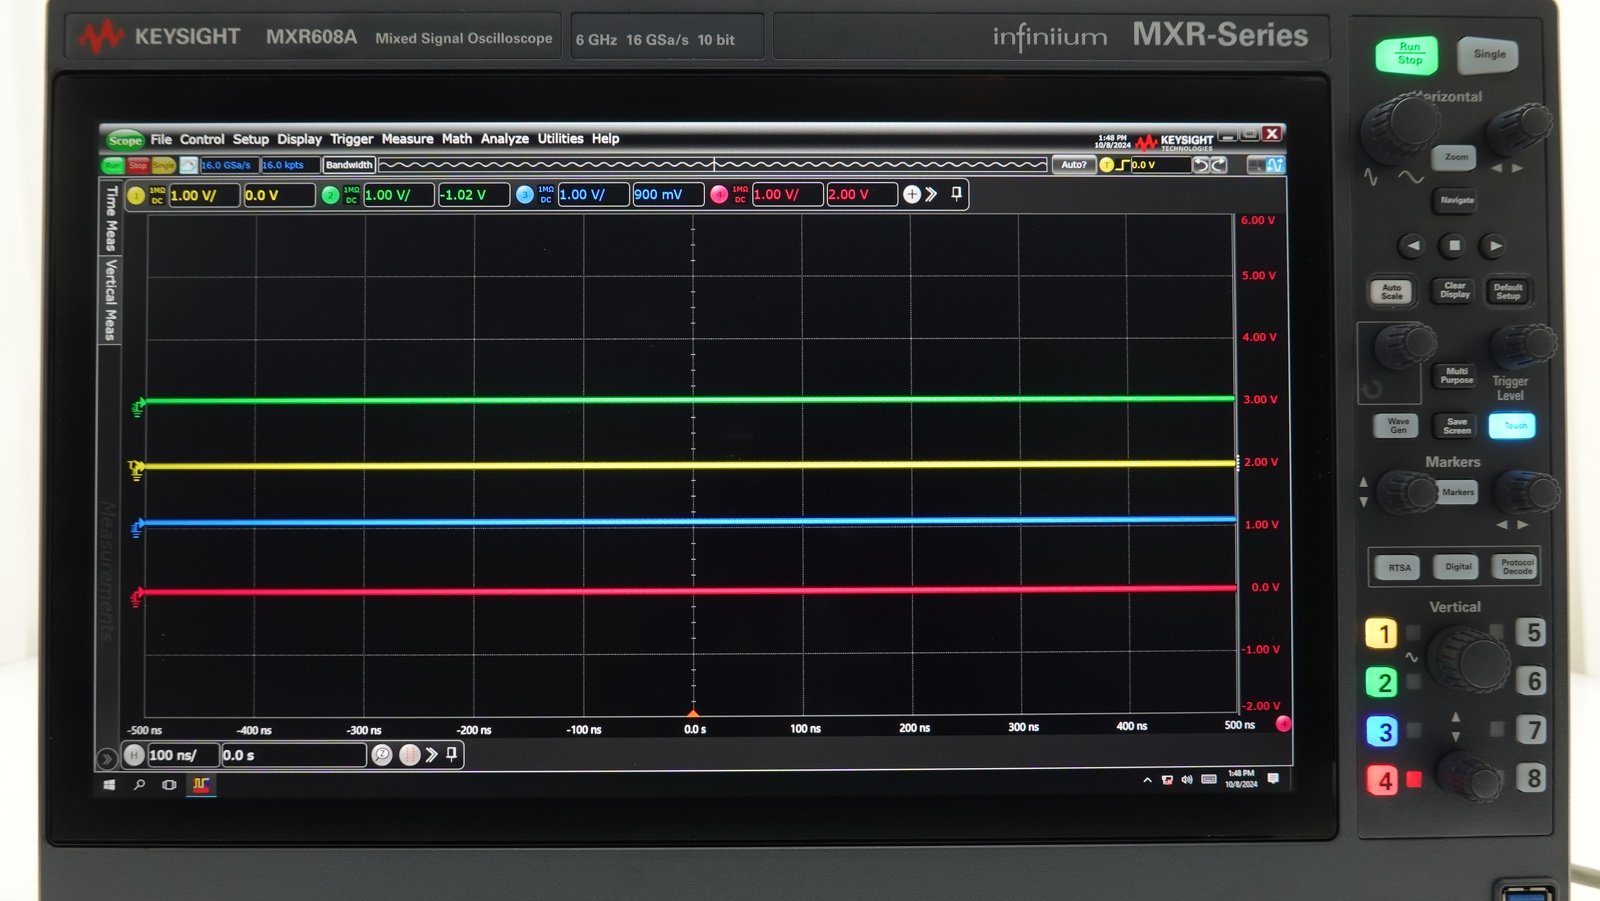
Task: Click the memory overview waveform bar
Action: click(x=713, y=165)
